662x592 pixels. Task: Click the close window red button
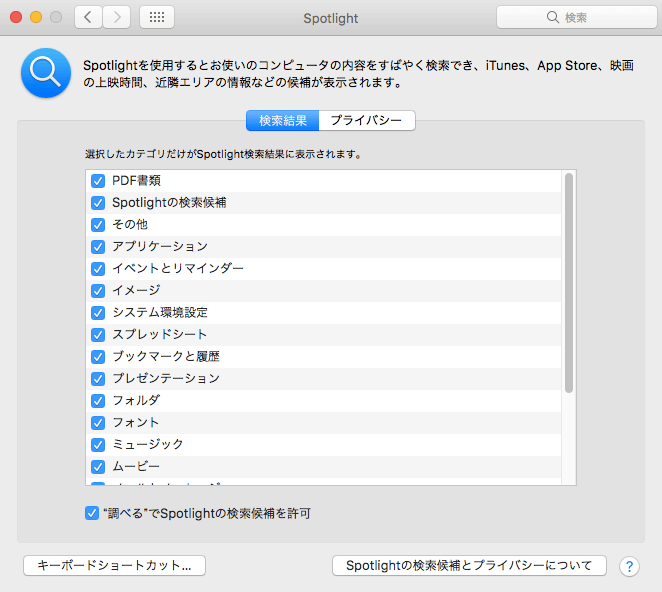[x=16, y=17]
